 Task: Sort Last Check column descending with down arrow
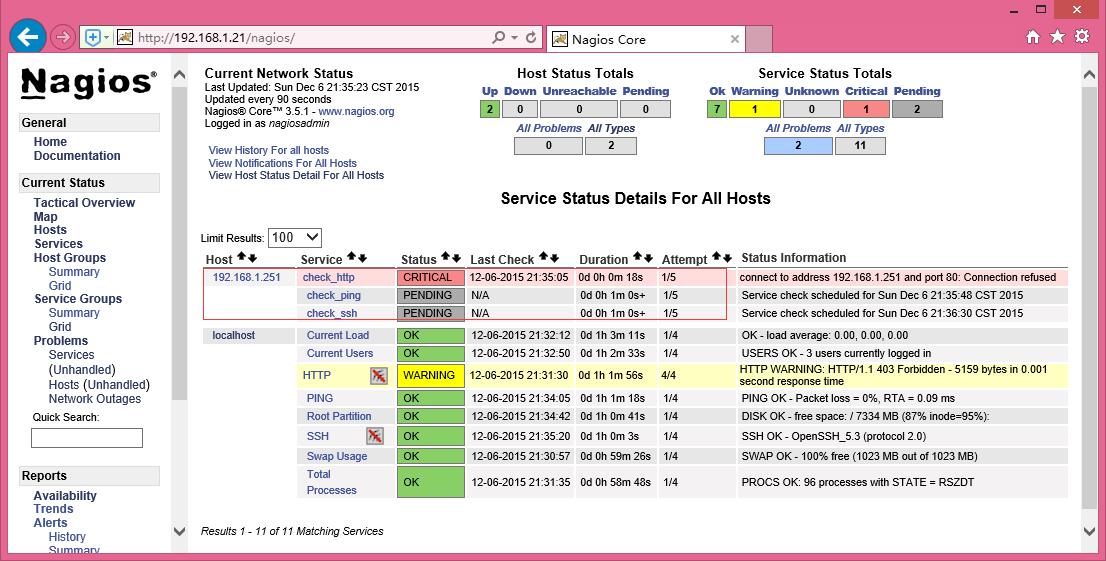click(554, 258)
